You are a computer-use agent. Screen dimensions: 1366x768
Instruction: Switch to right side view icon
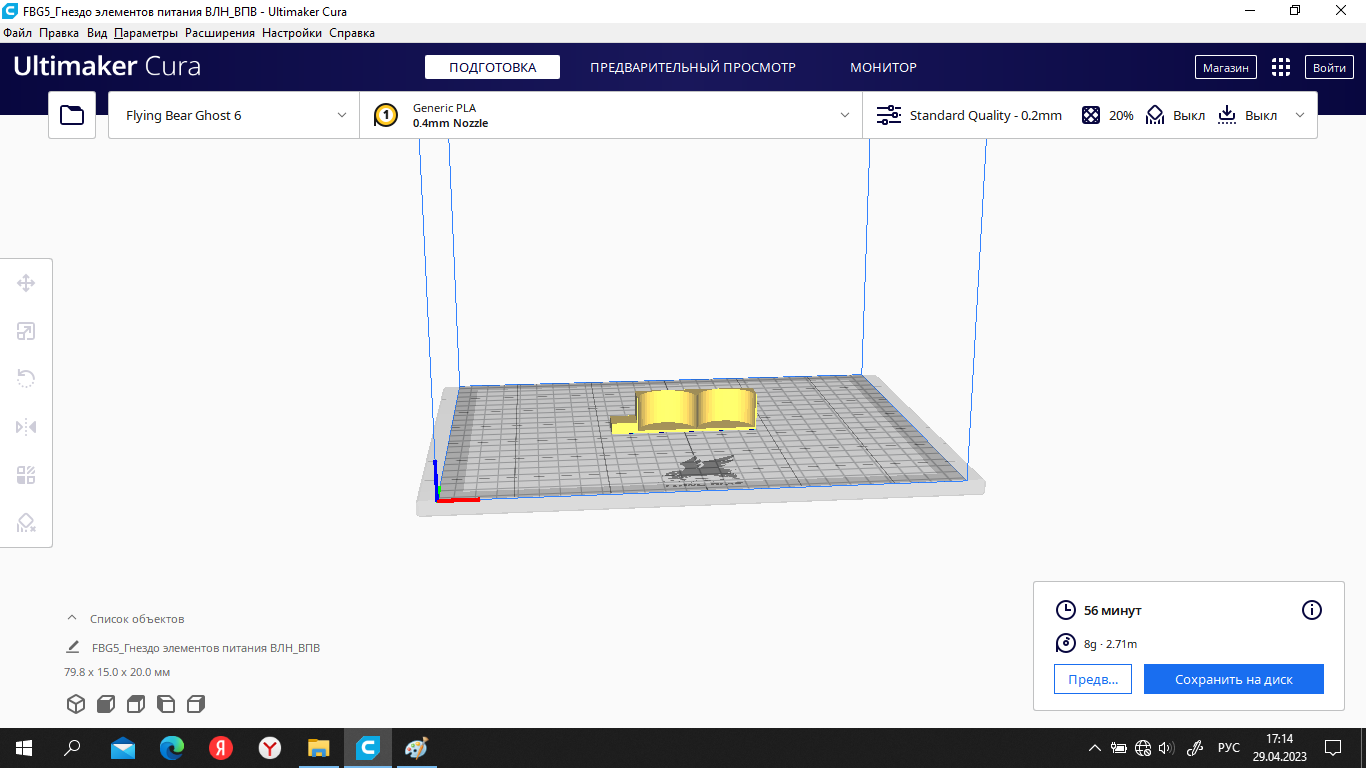click(196, 704)
